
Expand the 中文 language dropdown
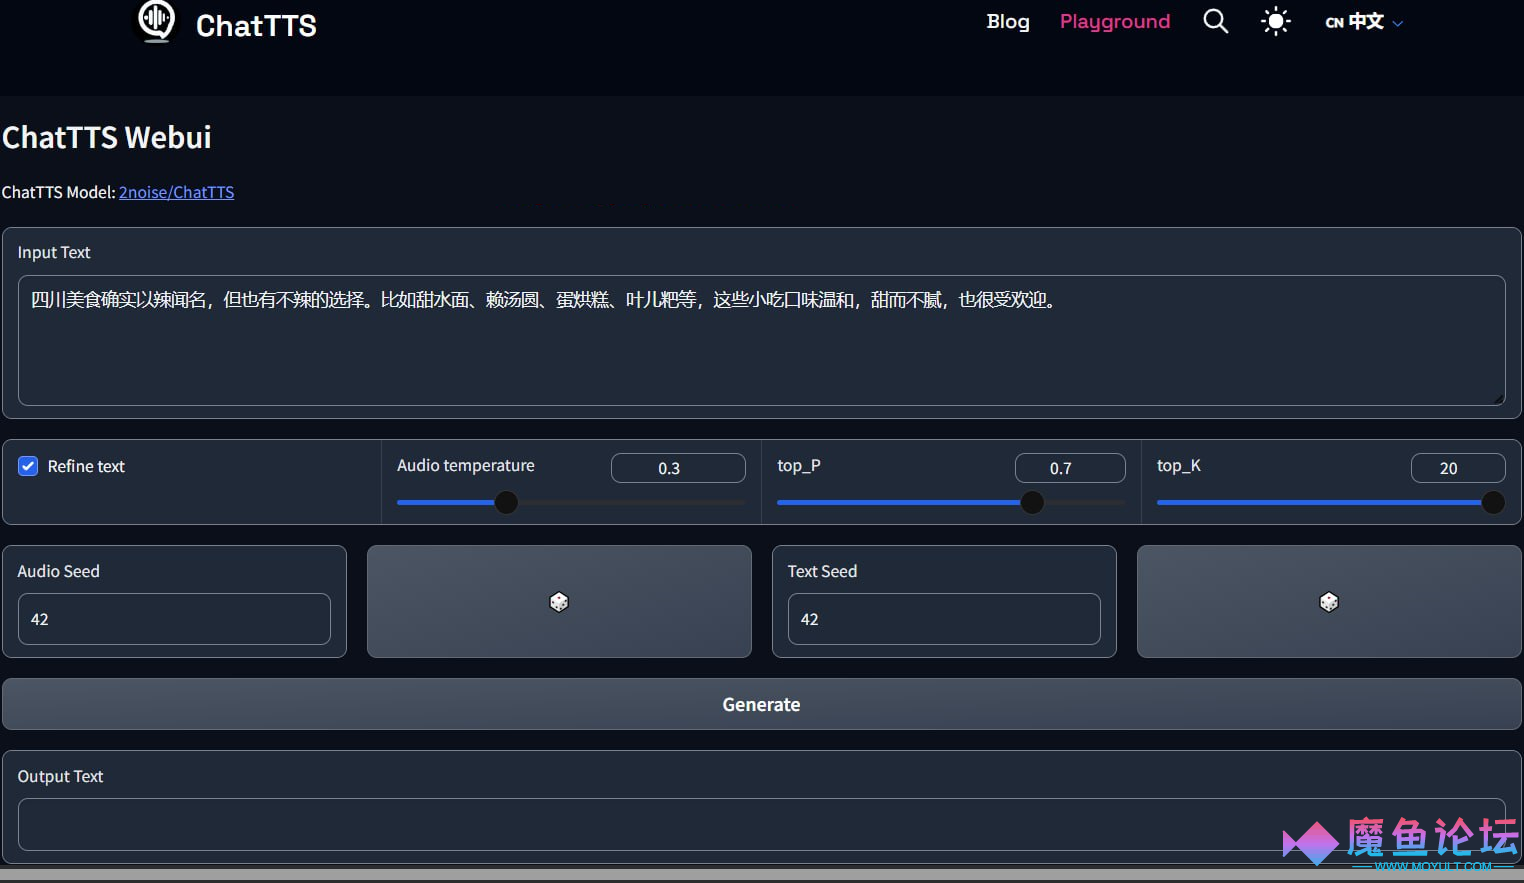click(1364, 22)
